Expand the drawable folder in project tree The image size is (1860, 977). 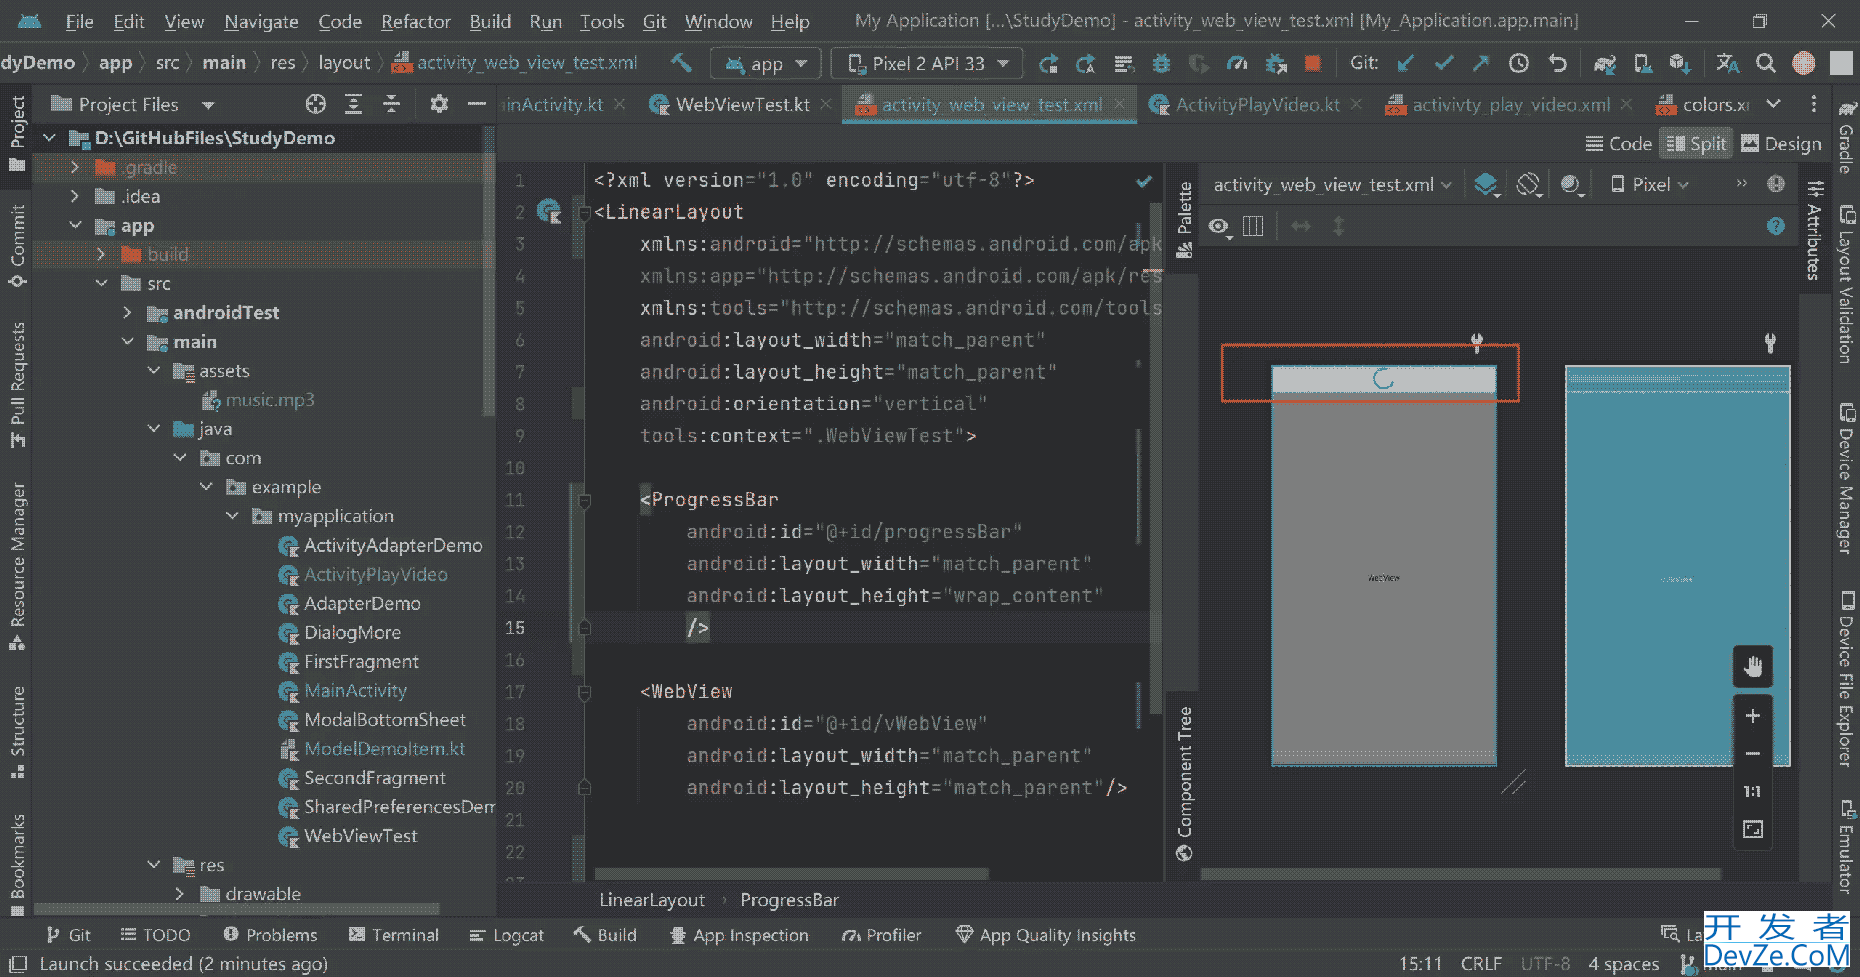click(180, 894)
